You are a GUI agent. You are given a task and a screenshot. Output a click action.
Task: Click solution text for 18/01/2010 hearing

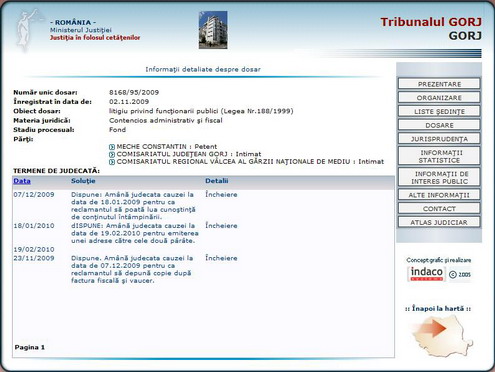[135, 233]
